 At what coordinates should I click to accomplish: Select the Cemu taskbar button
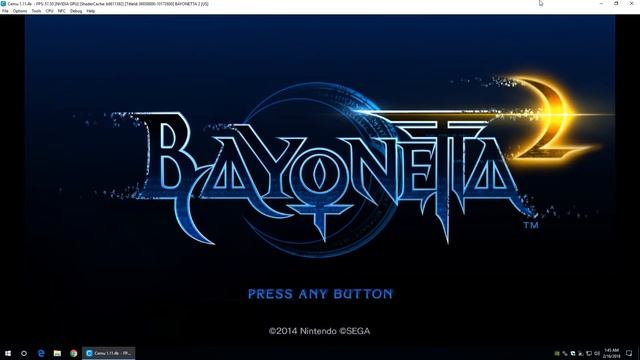(x=109, y=353)
